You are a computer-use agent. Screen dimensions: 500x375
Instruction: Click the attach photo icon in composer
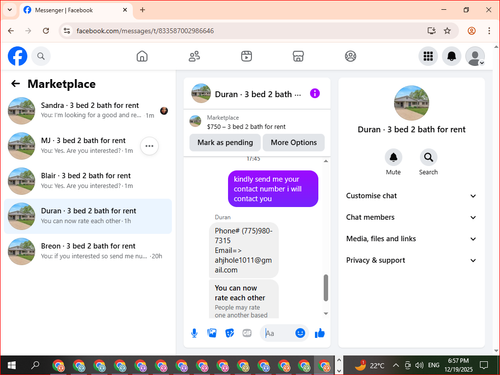pyautogui.click(x=212, y=333)
